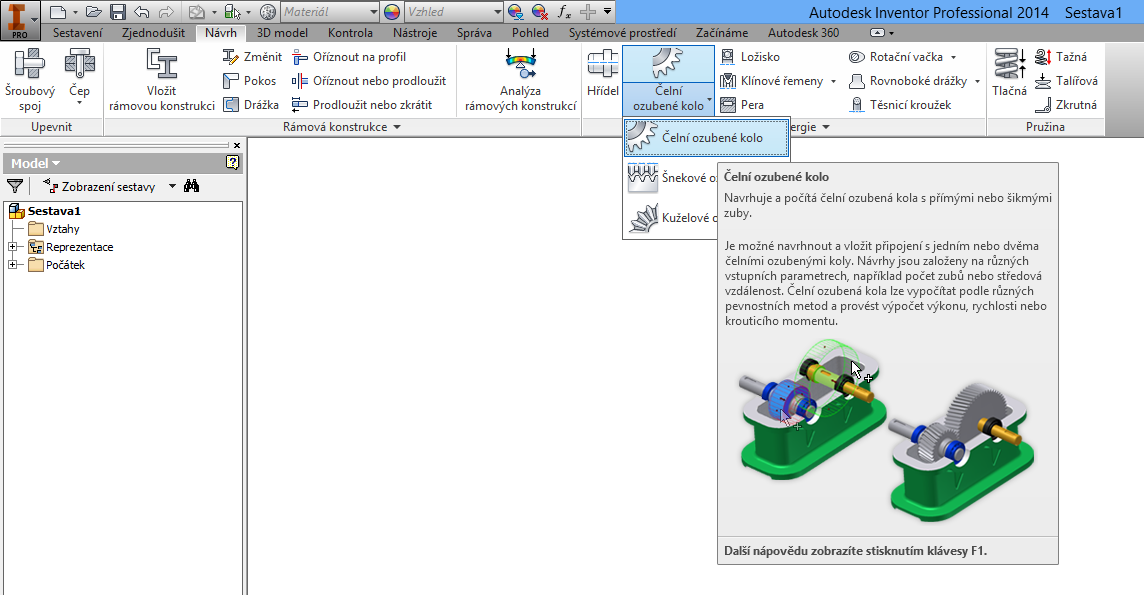Select the Čep pin tool
The width and height of the screenshot is (1144, 595).
coord(80,79)
